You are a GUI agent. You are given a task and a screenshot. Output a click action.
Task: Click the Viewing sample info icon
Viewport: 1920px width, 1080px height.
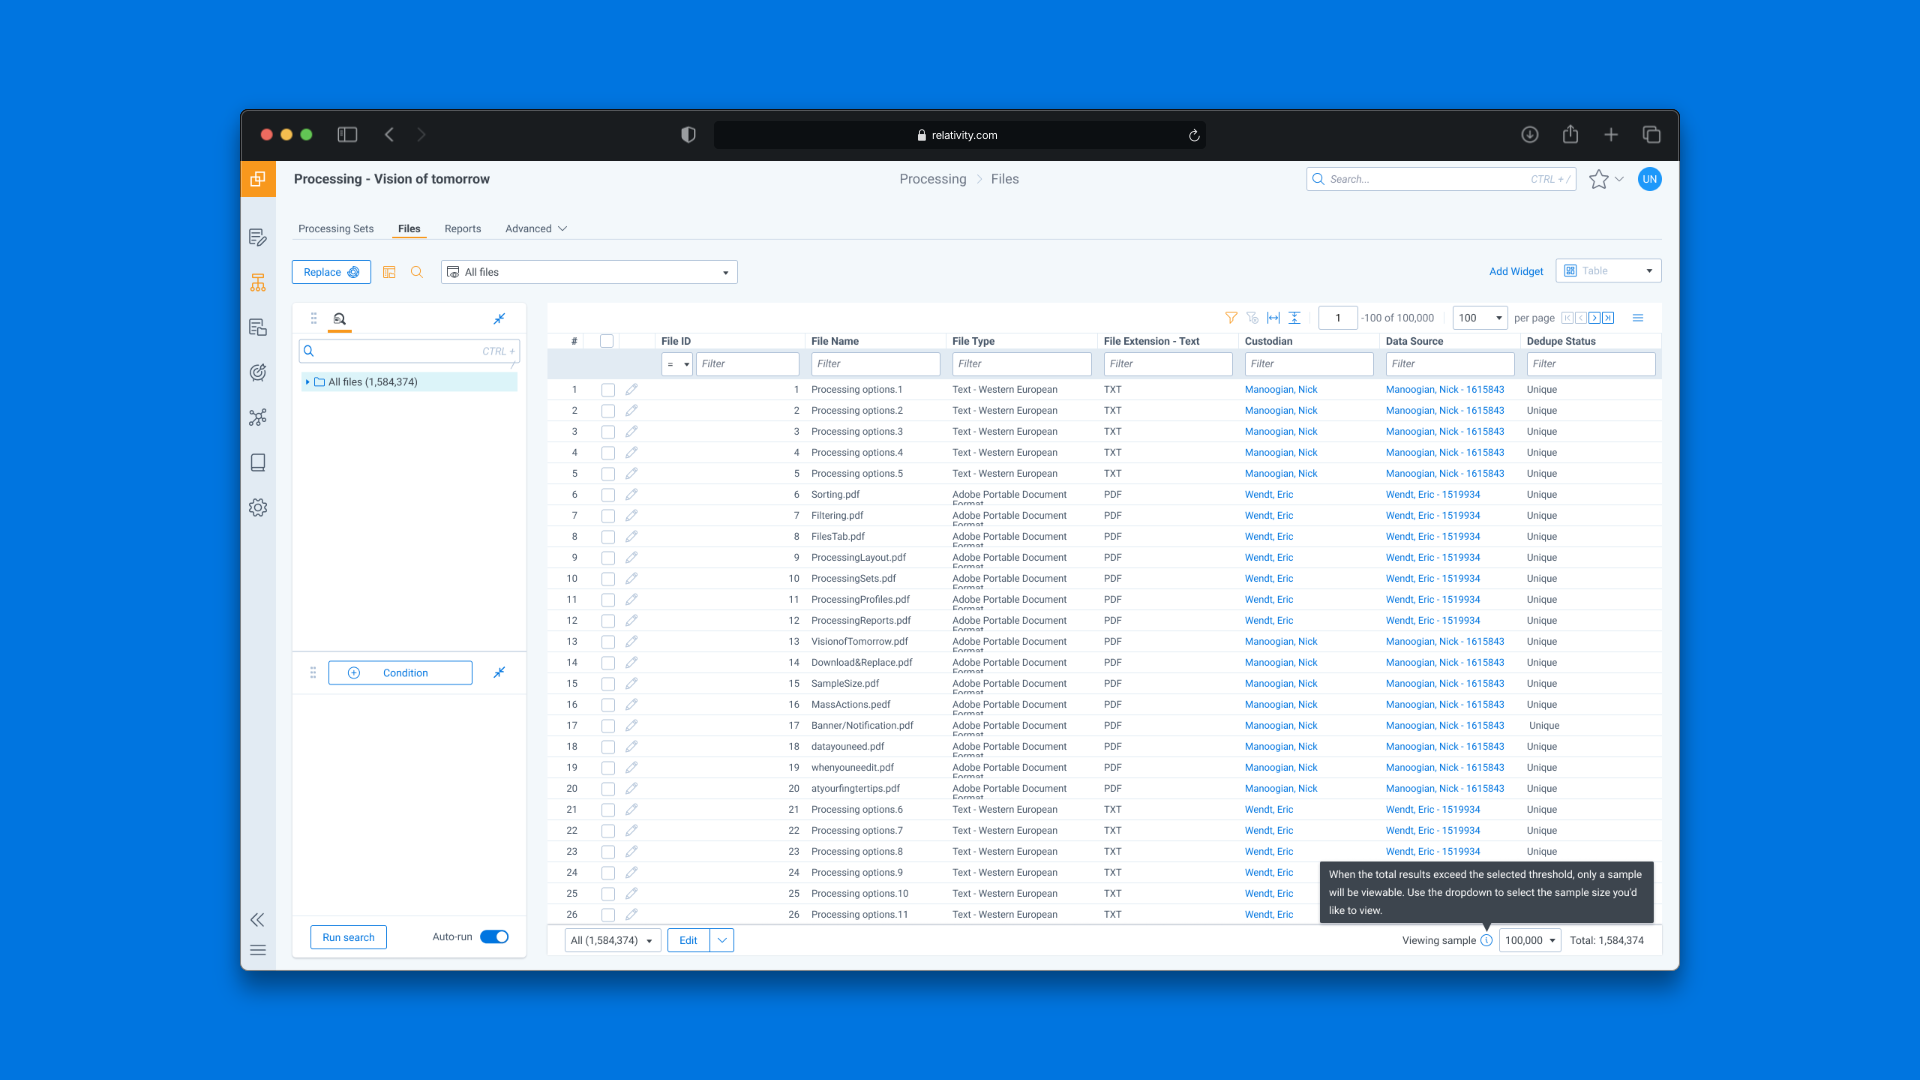pyautogui.click(x=1486, y=941)
